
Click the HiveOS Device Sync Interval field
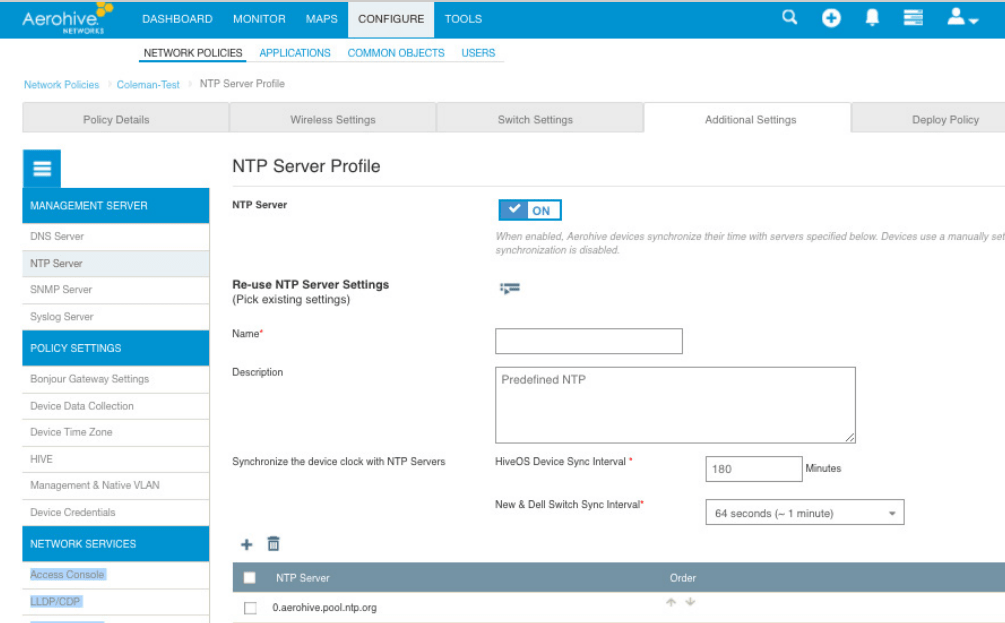coord(753,469)
